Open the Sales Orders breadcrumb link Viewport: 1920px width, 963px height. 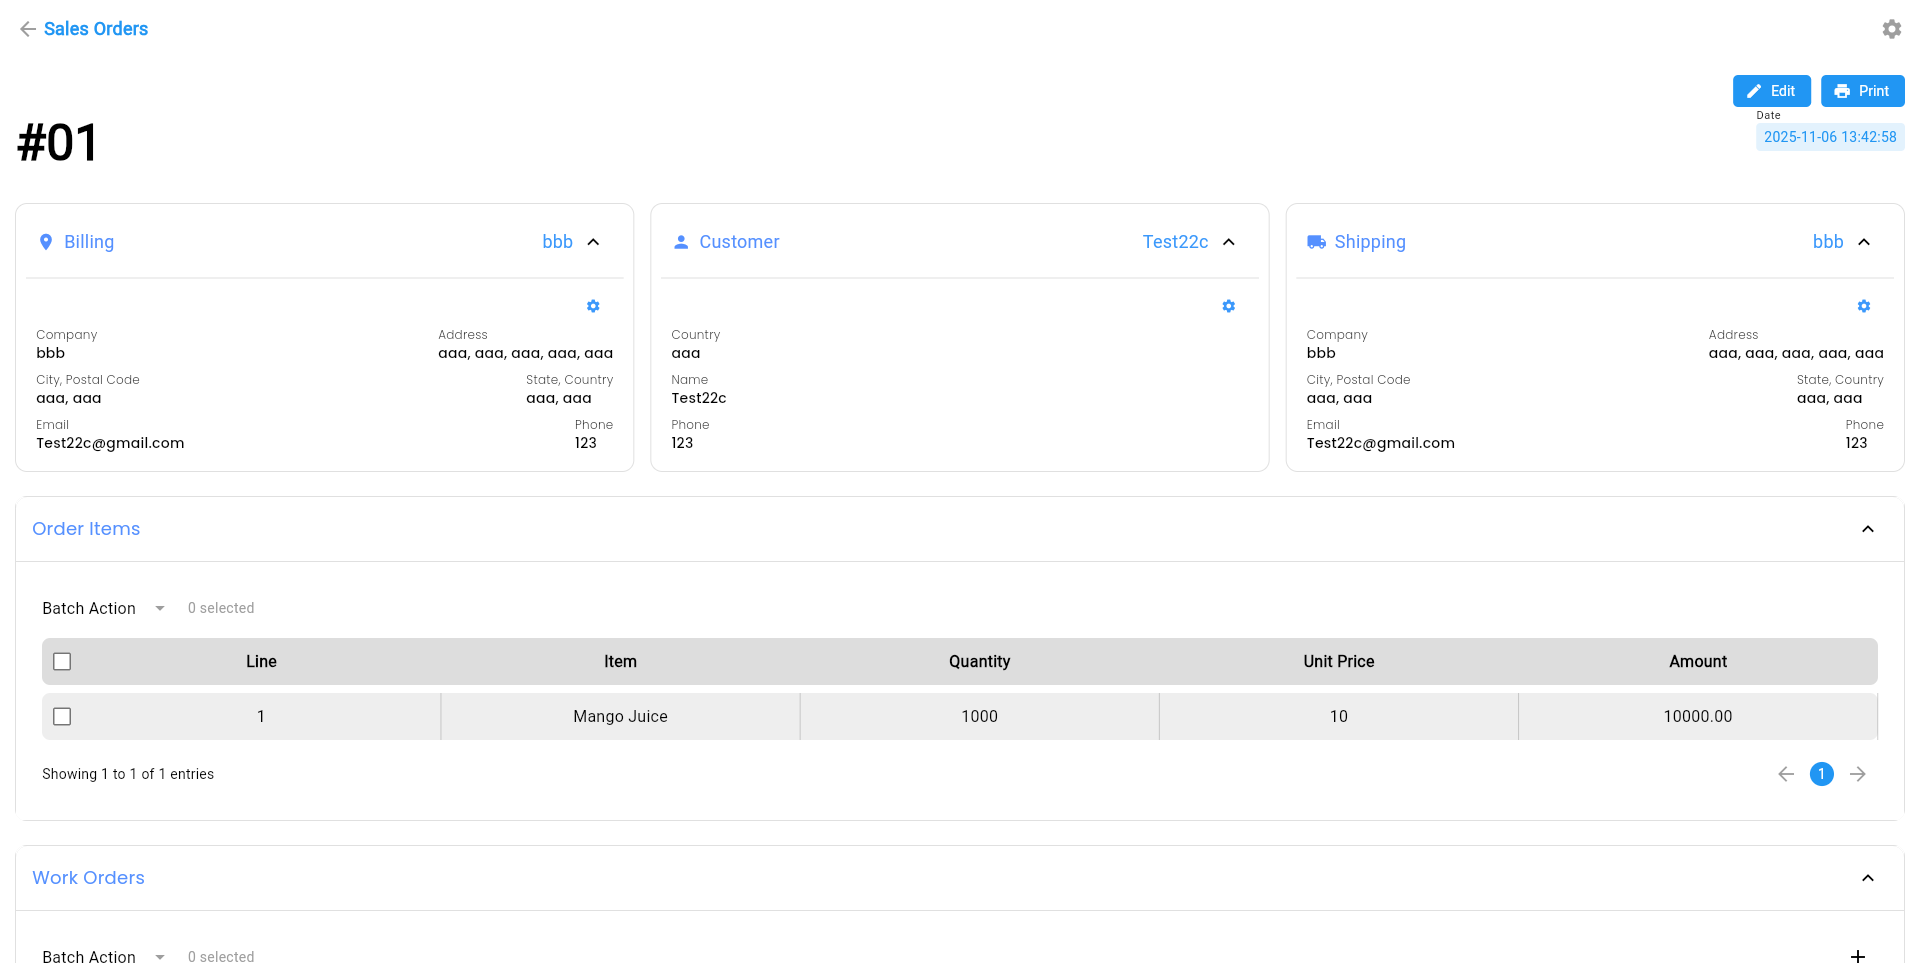click(96, 29)
